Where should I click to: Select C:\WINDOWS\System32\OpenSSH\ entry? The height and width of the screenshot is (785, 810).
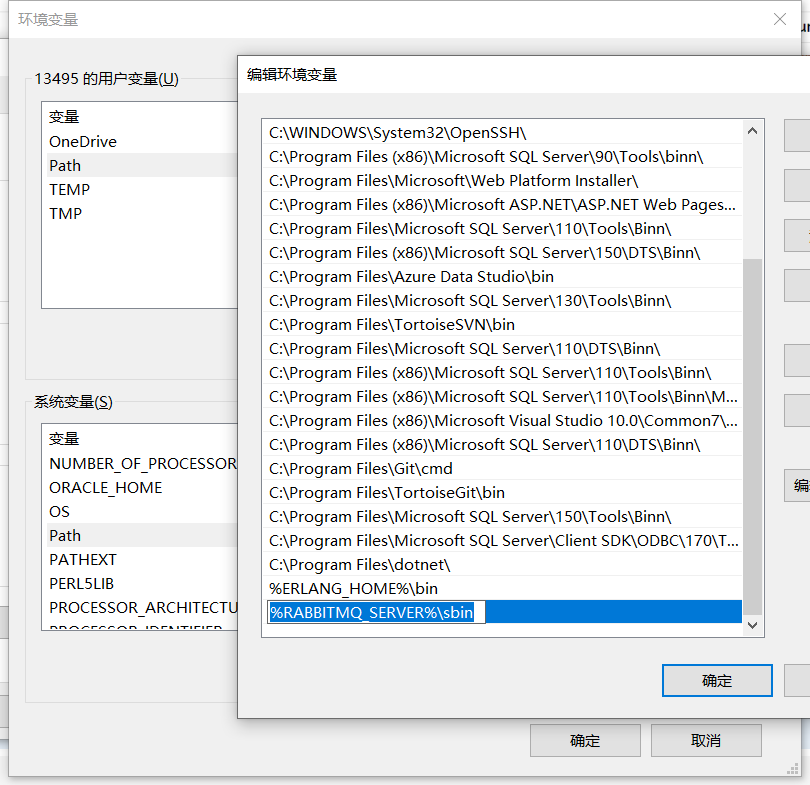pos(502,133)
